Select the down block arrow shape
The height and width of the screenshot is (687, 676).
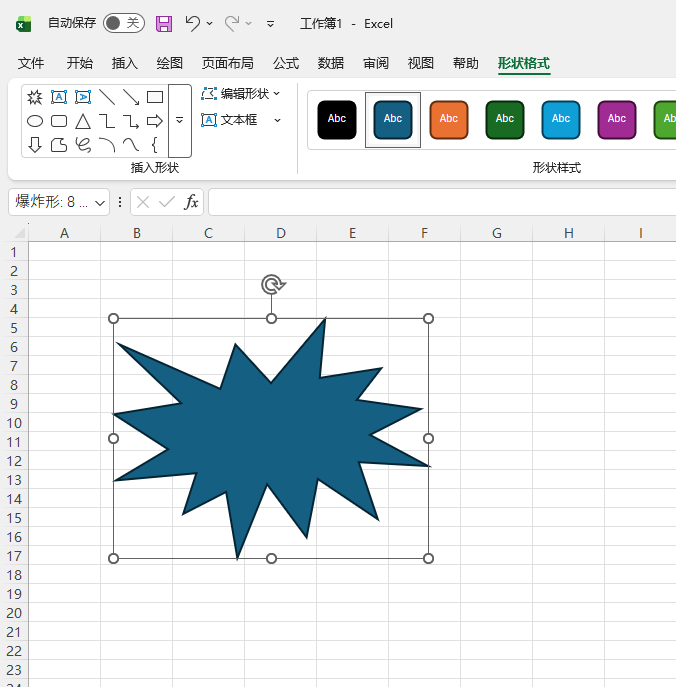(35, 145)
